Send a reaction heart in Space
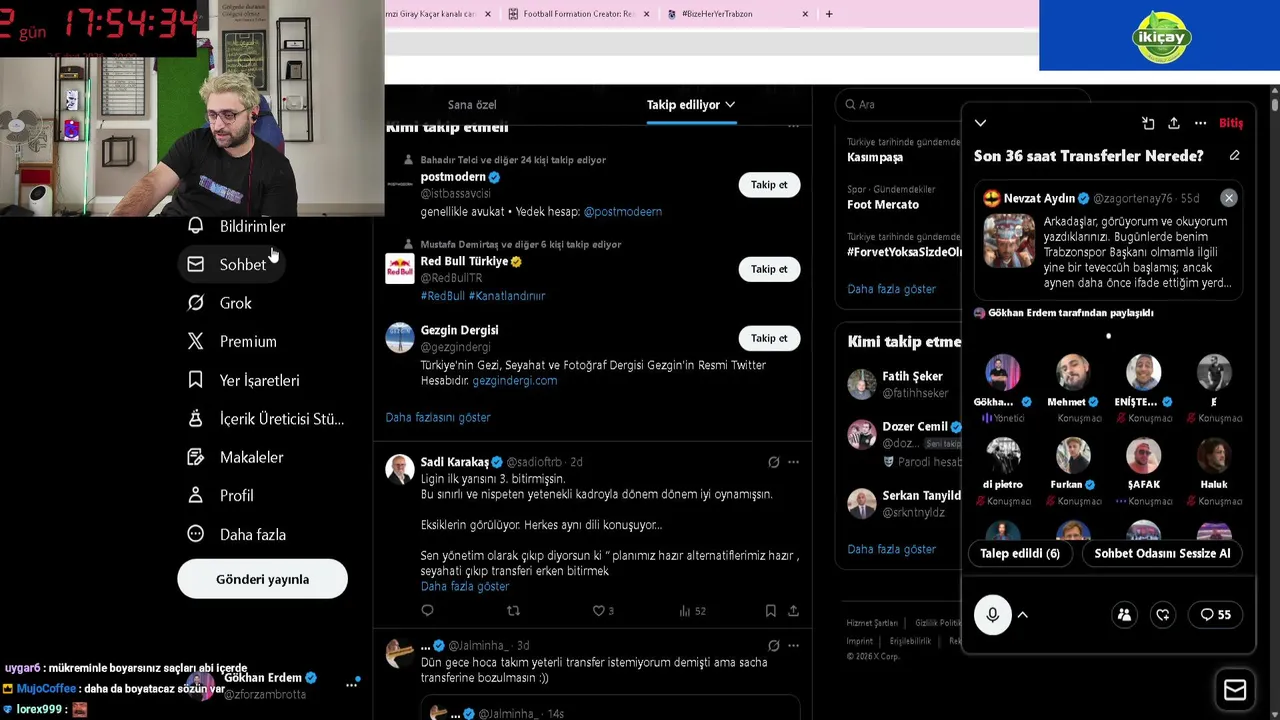The width and height of the screenshot is (1280, 720). point(1163,615)
